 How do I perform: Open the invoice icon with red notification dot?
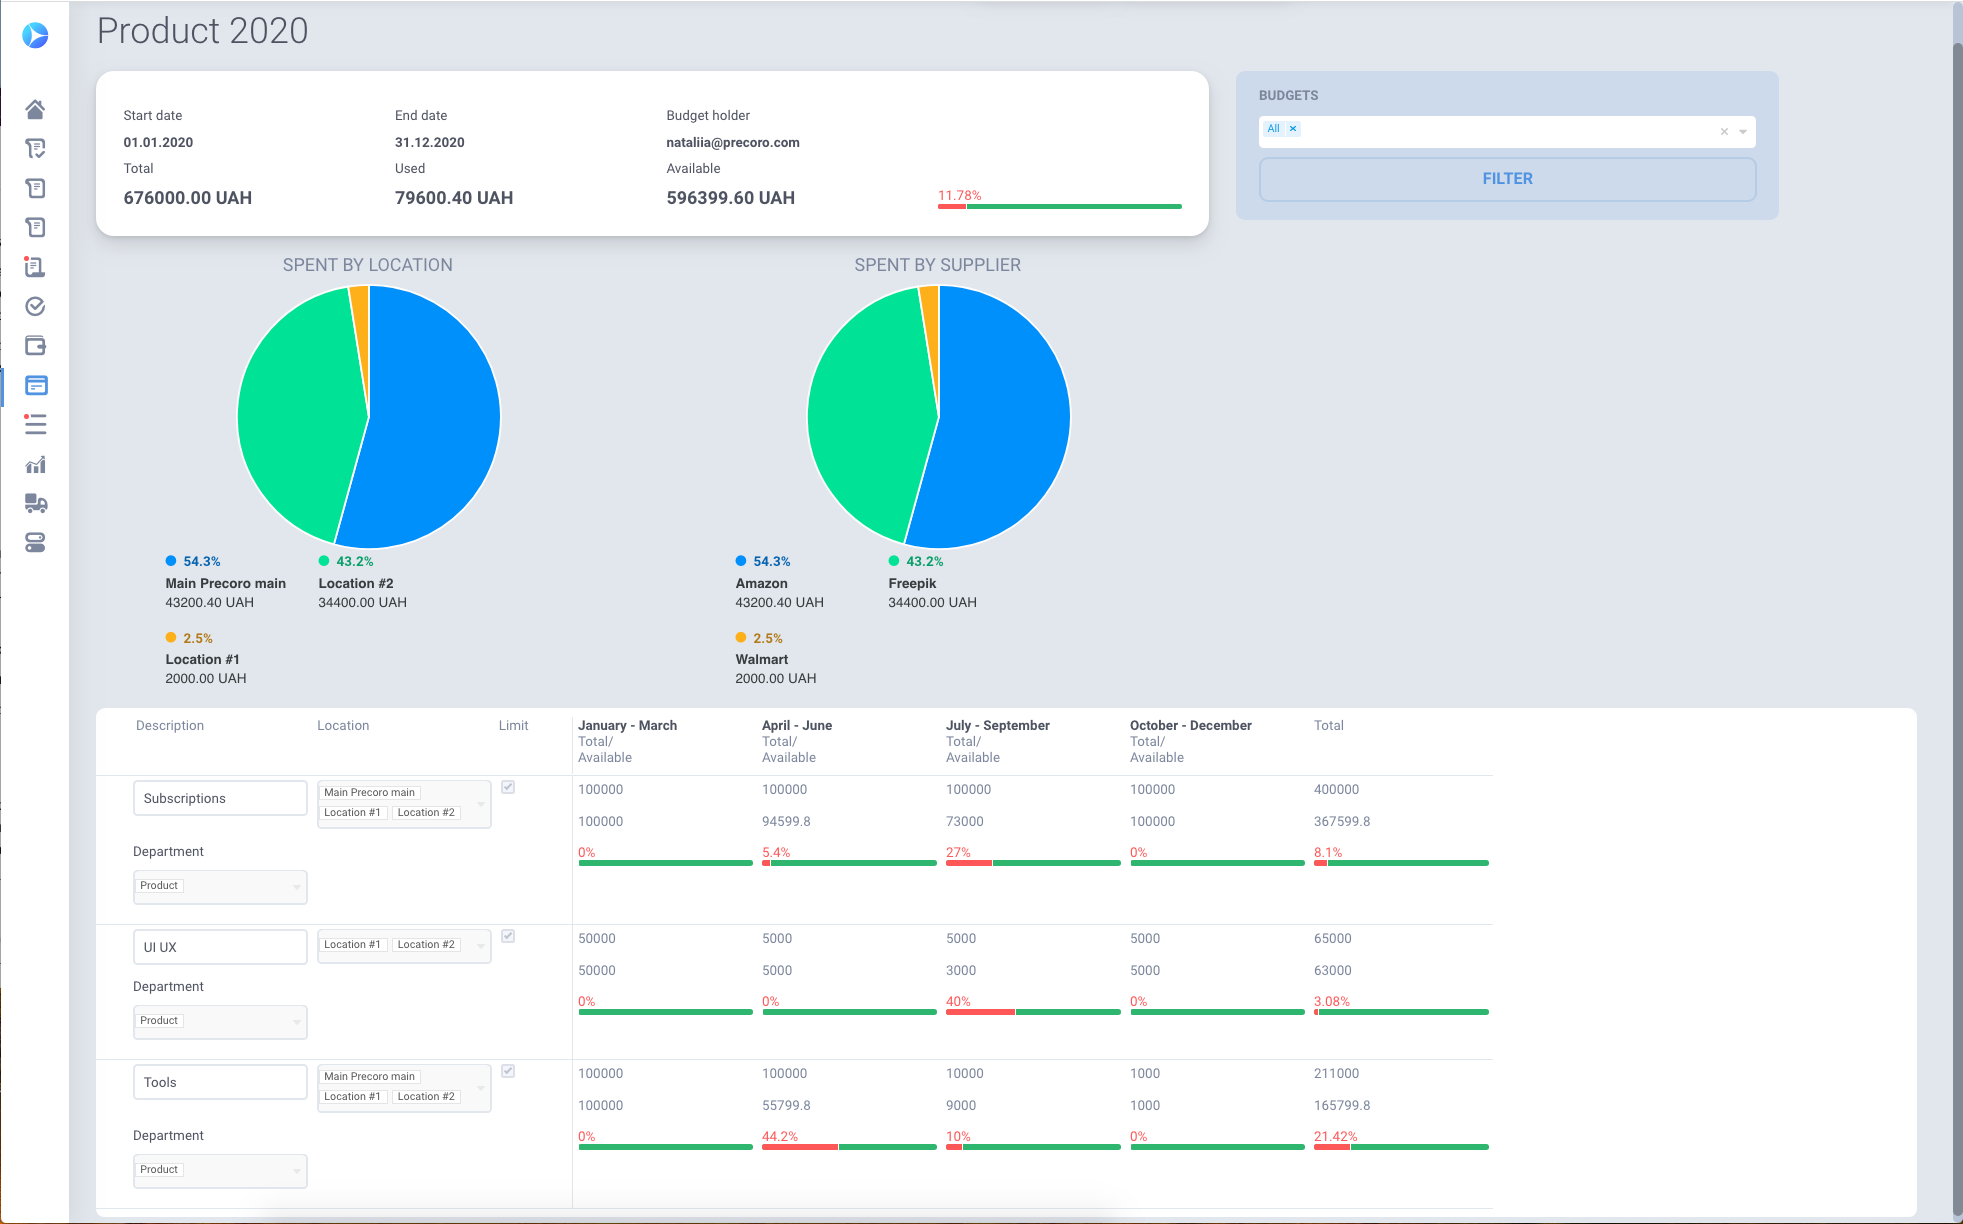point(35,267)
